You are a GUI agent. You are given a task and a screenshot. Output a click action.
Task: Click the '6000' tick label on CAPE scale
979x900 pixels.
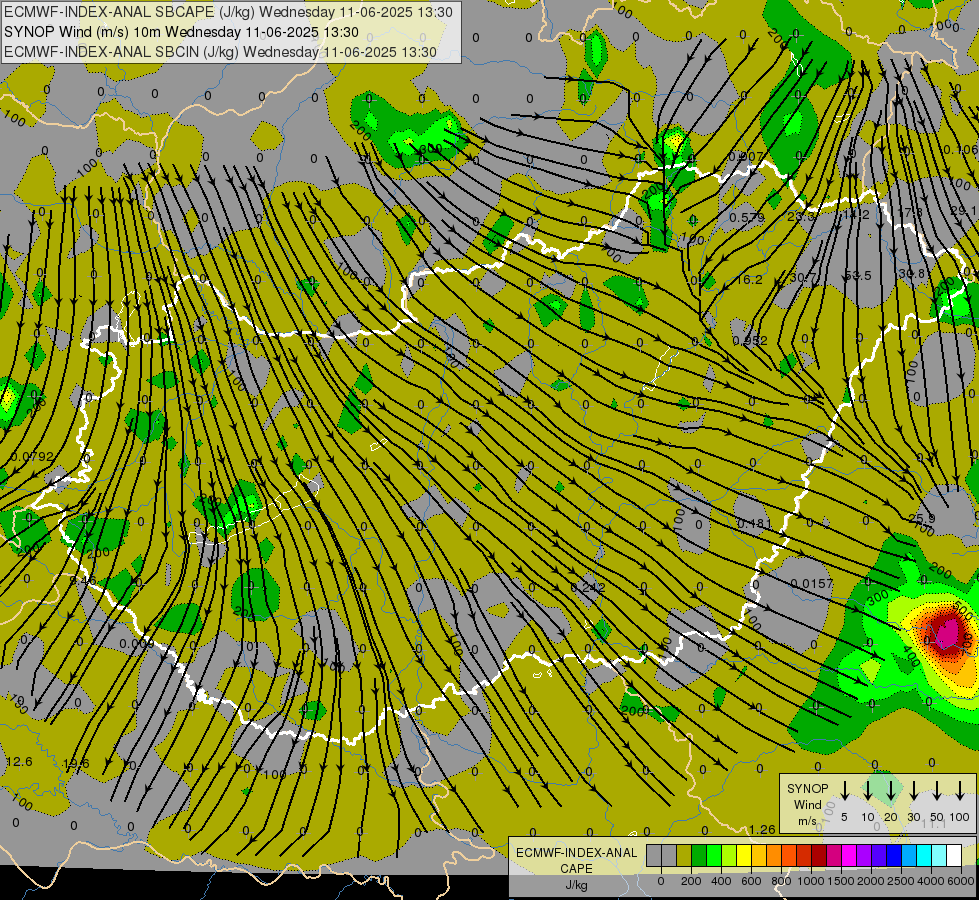(960, 881)
